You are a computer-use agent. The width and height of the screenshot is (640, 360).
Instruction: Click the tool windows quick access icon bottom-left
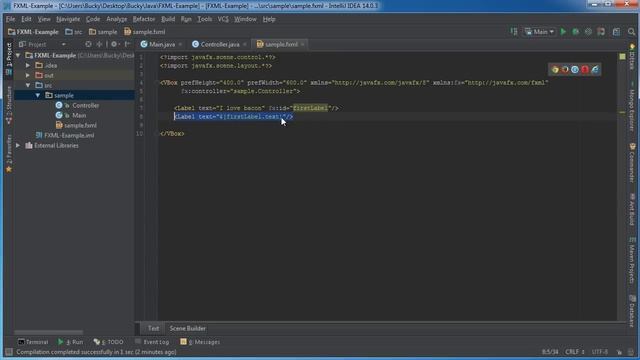click(9, 352)
